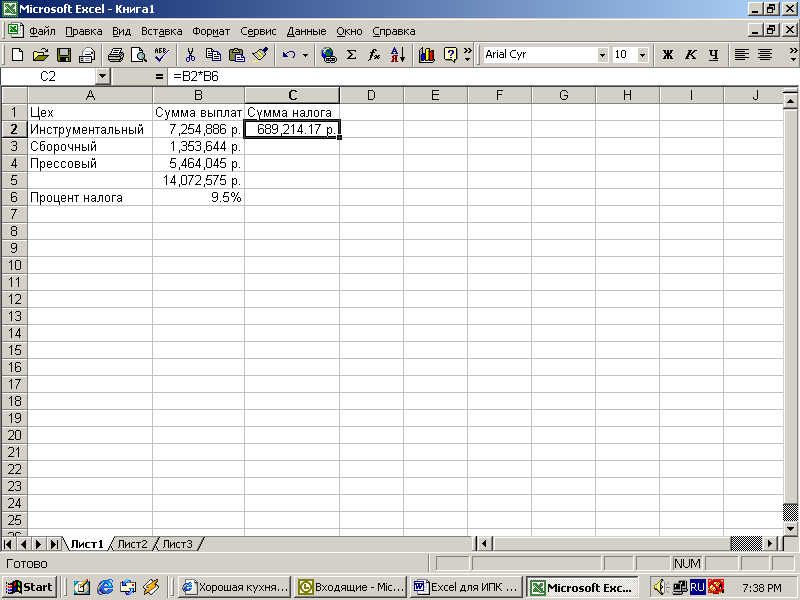The width and height of the screenshot is (800, 600).
Task: Select cell labeled Процент налога
Action: coord(90,197)
